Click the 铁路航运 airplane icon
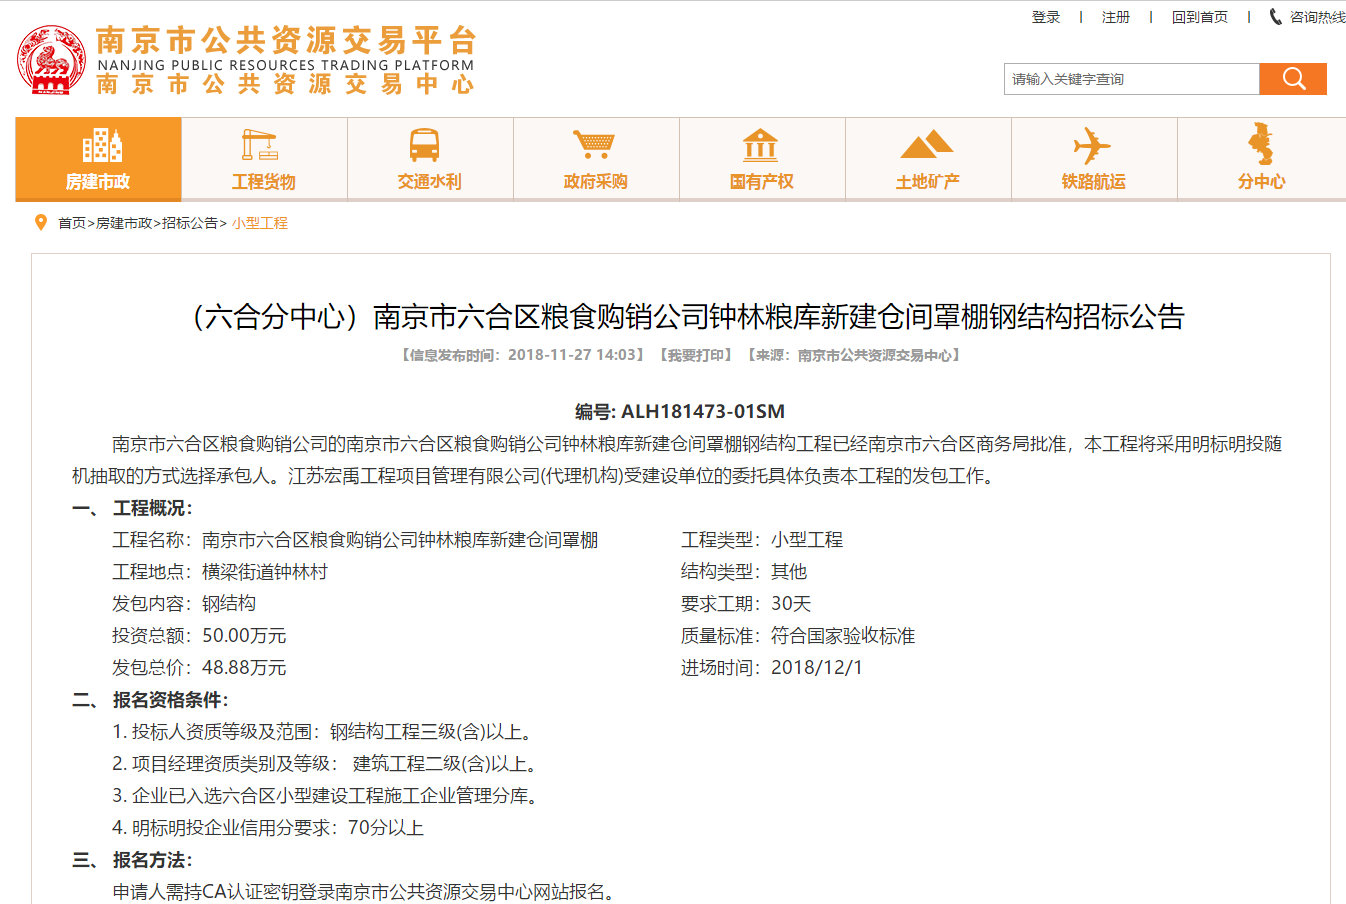 (x=1092, y=146)
